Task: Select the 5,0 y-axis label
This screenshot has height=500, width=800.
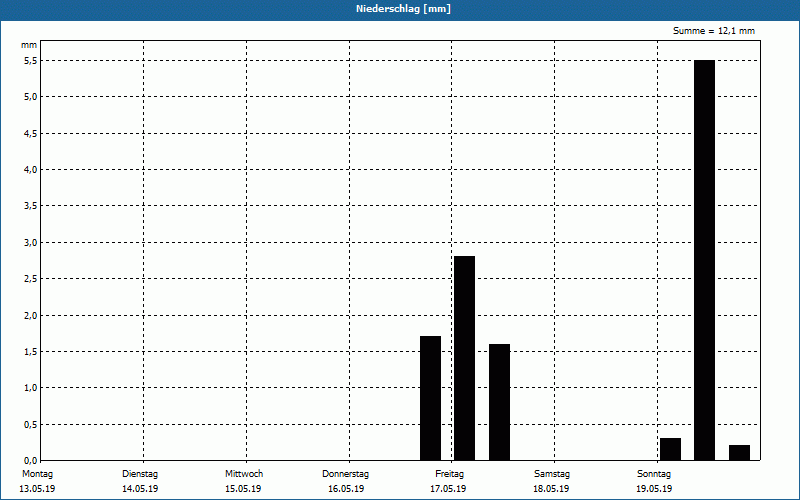Action: (x=31, y=96)
